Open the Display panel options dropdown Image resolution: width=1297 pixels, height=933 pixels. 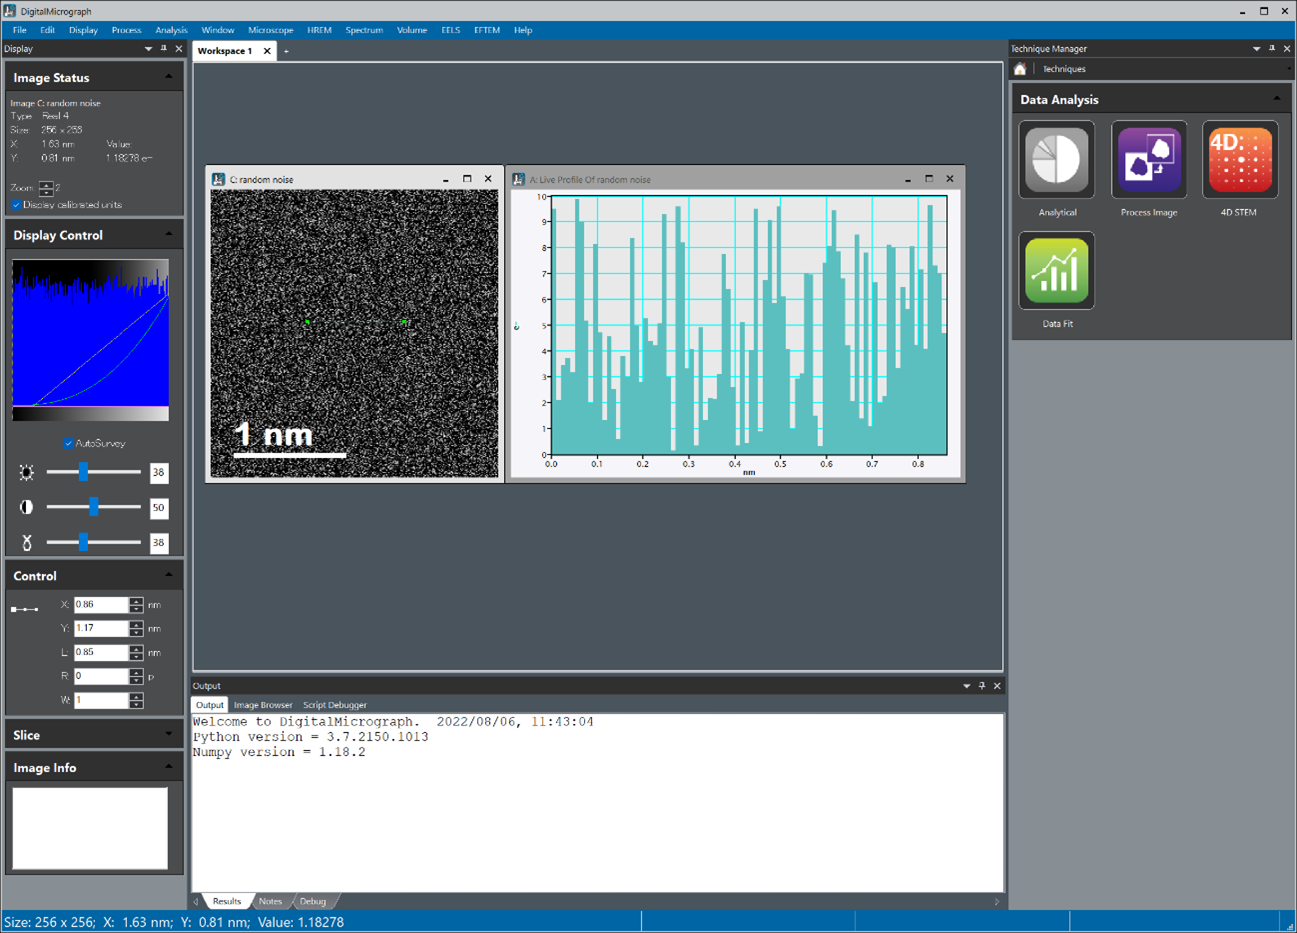pyautogui.click(x=148, y=48)
